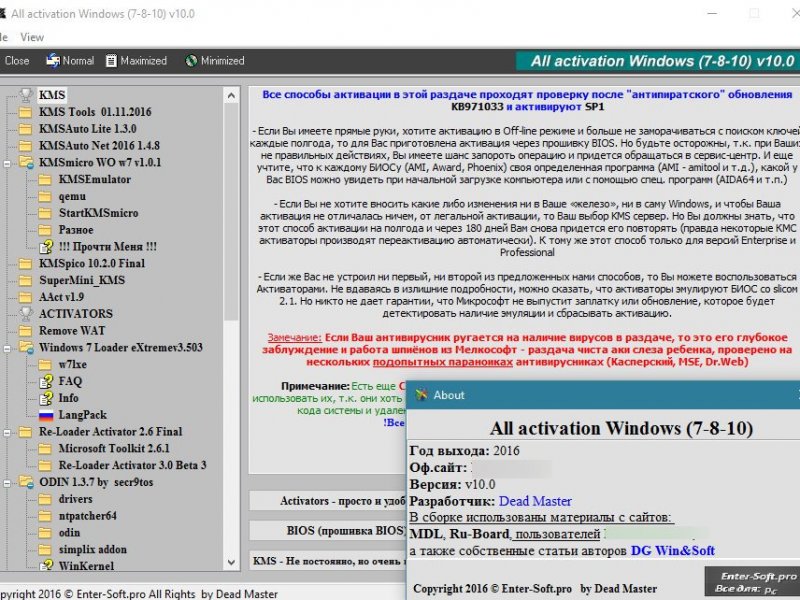The image size is (800, 600).
Task: Click the Microsoft Toolkit 2.6.1 folder icon
Action: 45,449
